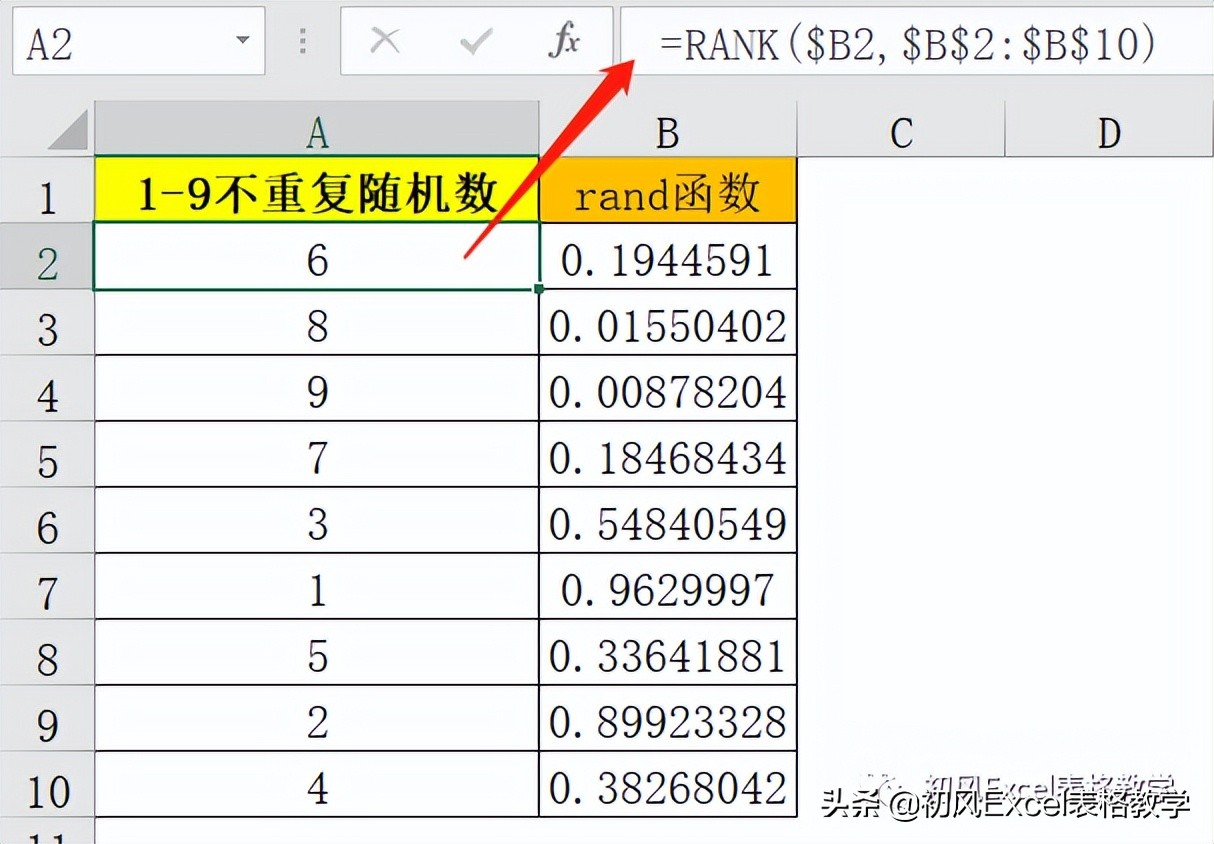Select cell containing value 6
Image resolution: width=1214 pixels, height=844 pixels.
pyautogui.click(x=316, y=257)
